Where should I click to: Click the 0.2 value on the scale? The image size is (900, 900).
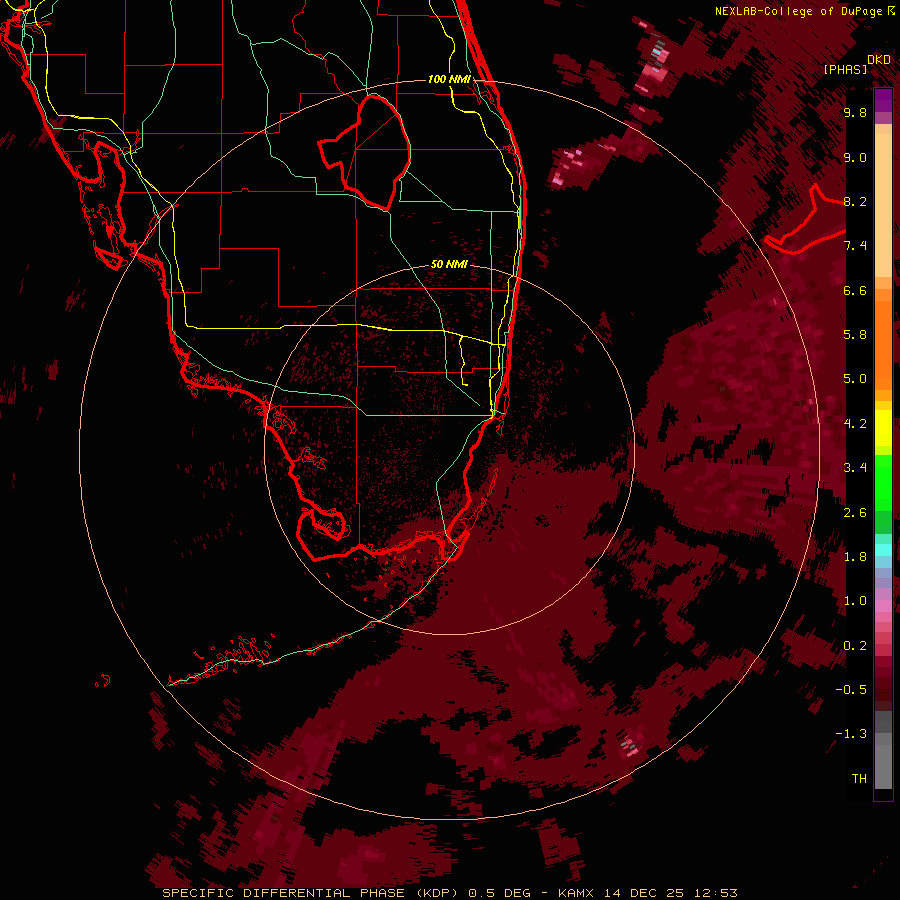click(x=855, y=646)
